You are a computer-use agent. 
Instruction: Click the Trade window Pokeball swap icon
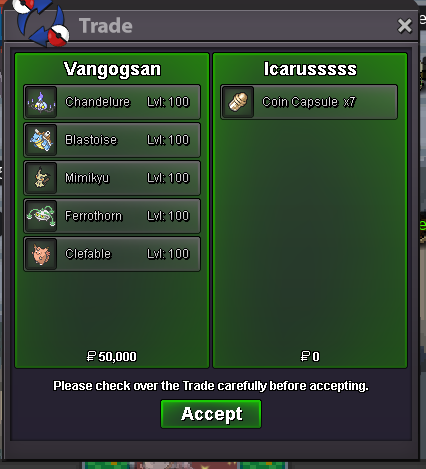[42, 22]
